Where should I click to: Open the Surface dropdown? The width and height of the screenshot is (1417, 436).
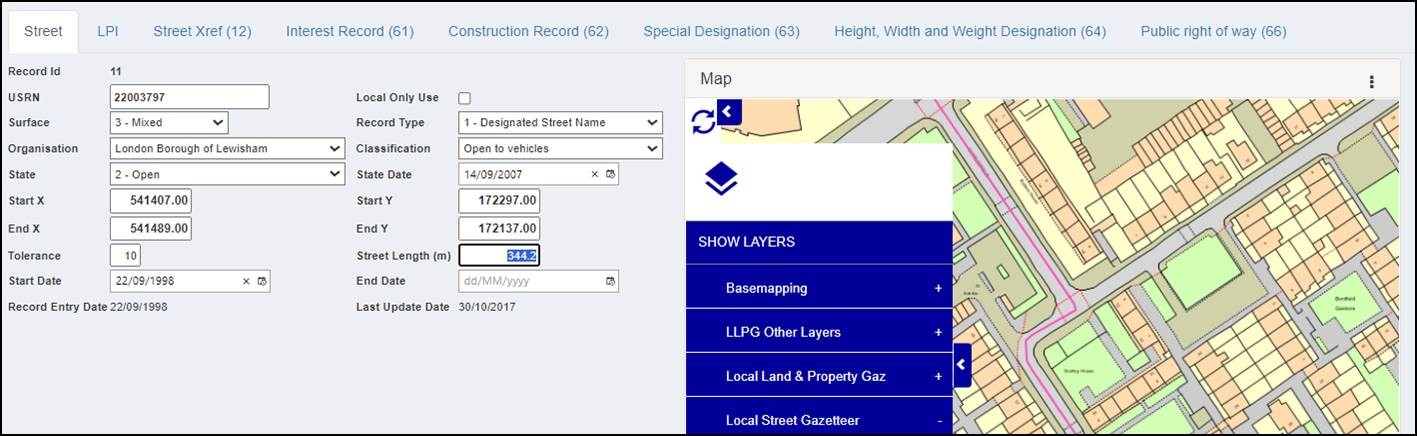[x=169, y=123]
